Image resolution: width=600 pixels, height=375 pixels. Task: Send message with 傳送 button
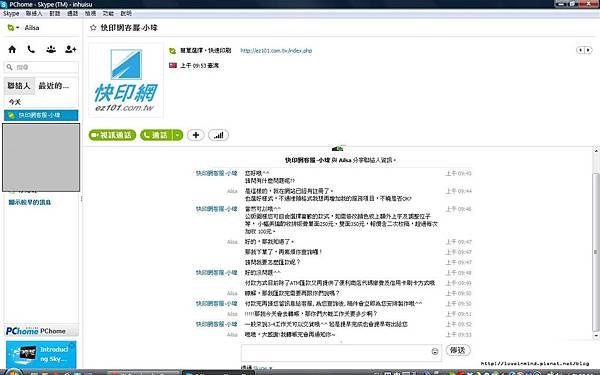(458, 350)
